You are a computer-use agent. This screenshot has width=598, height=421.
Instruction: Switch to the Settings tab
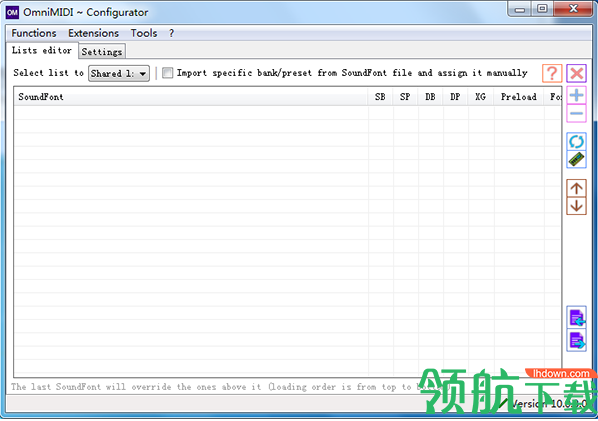102,51
